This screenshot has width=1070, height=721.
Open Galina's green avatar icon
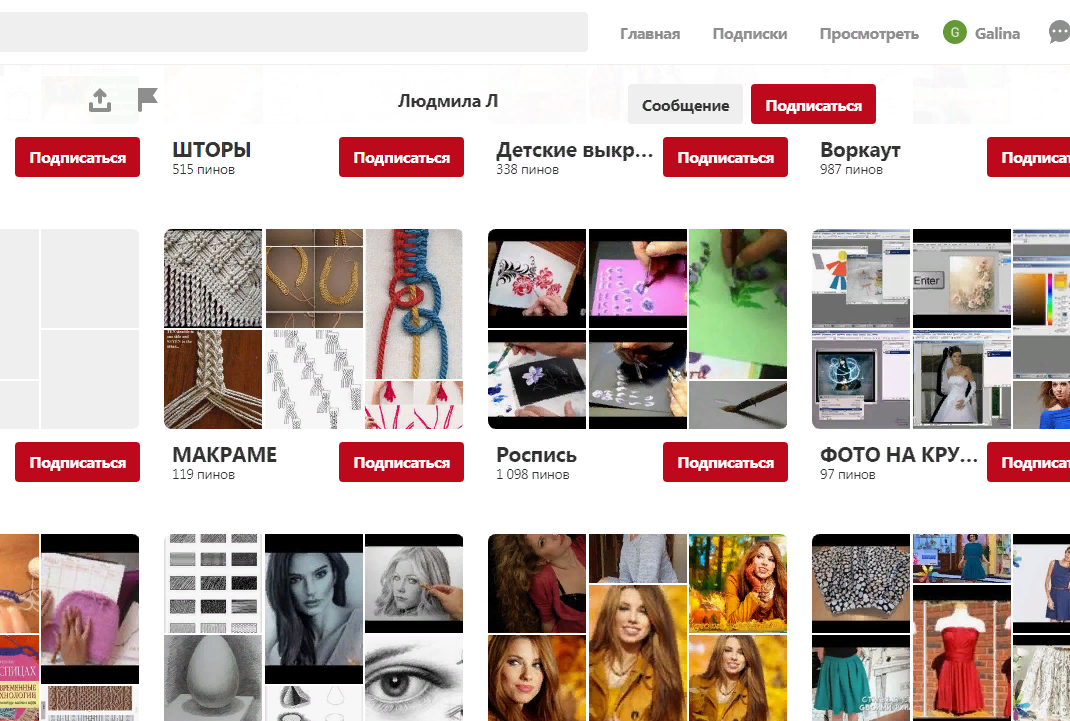(955, 32)
